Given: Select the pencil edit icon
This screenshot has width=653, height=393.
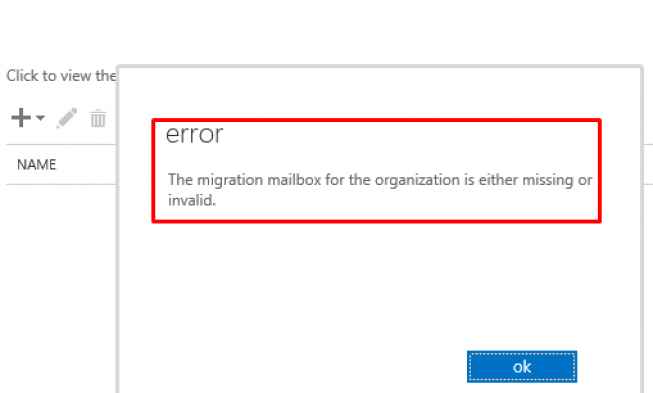Looking at the screenshot, I should coord(67,118).
